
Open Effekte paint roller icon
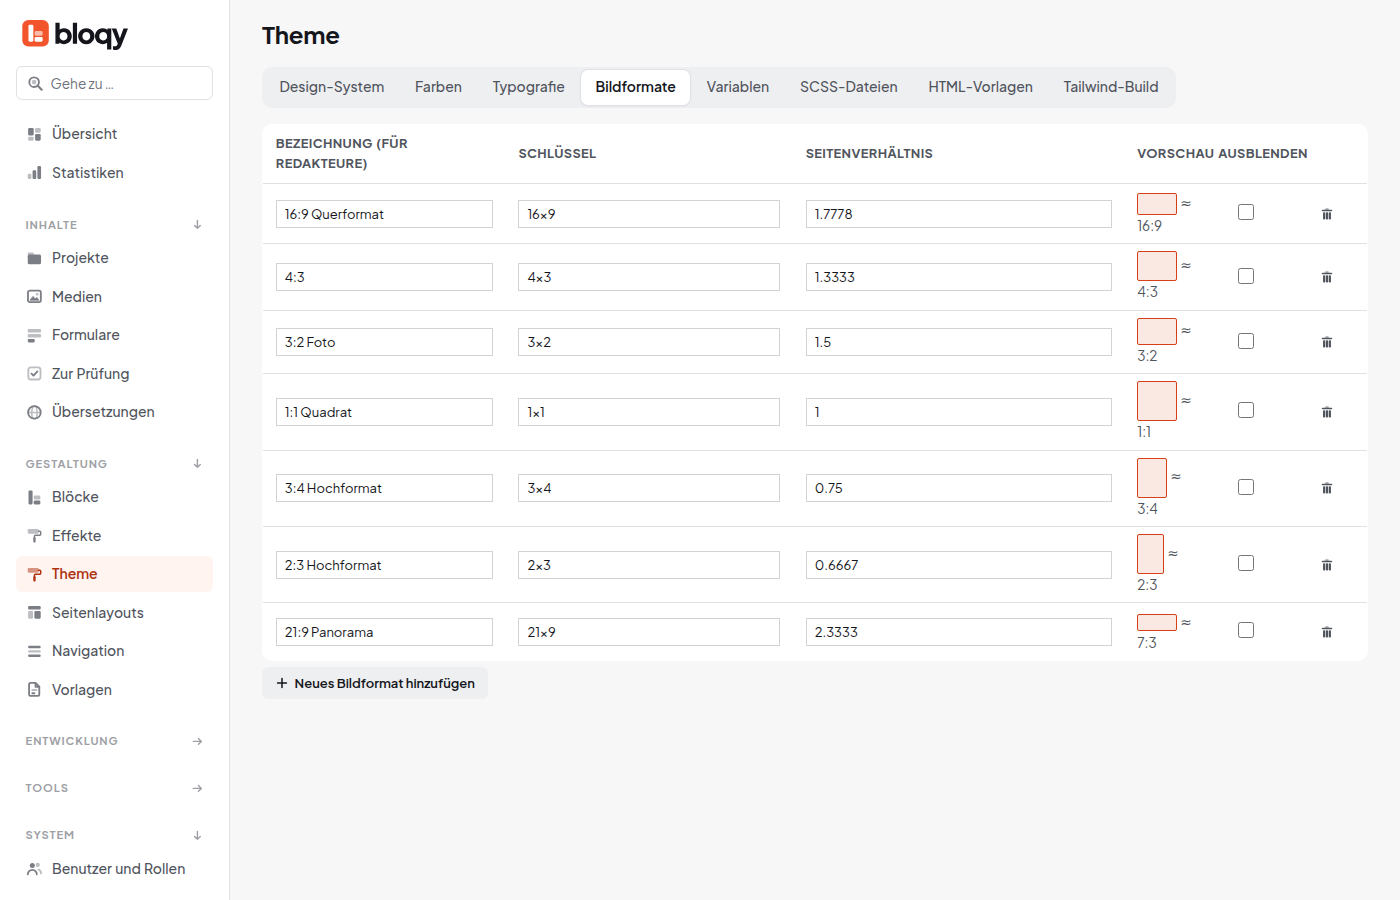[x=34, y=536]
